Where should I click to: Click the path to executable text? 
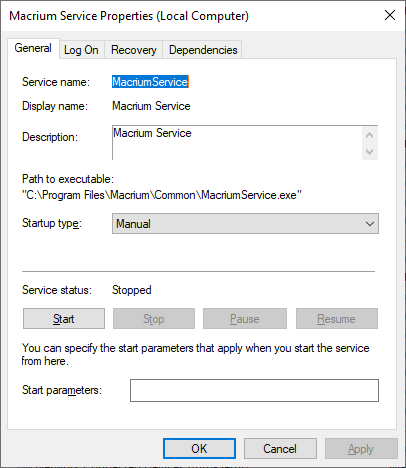coord(162,195)
